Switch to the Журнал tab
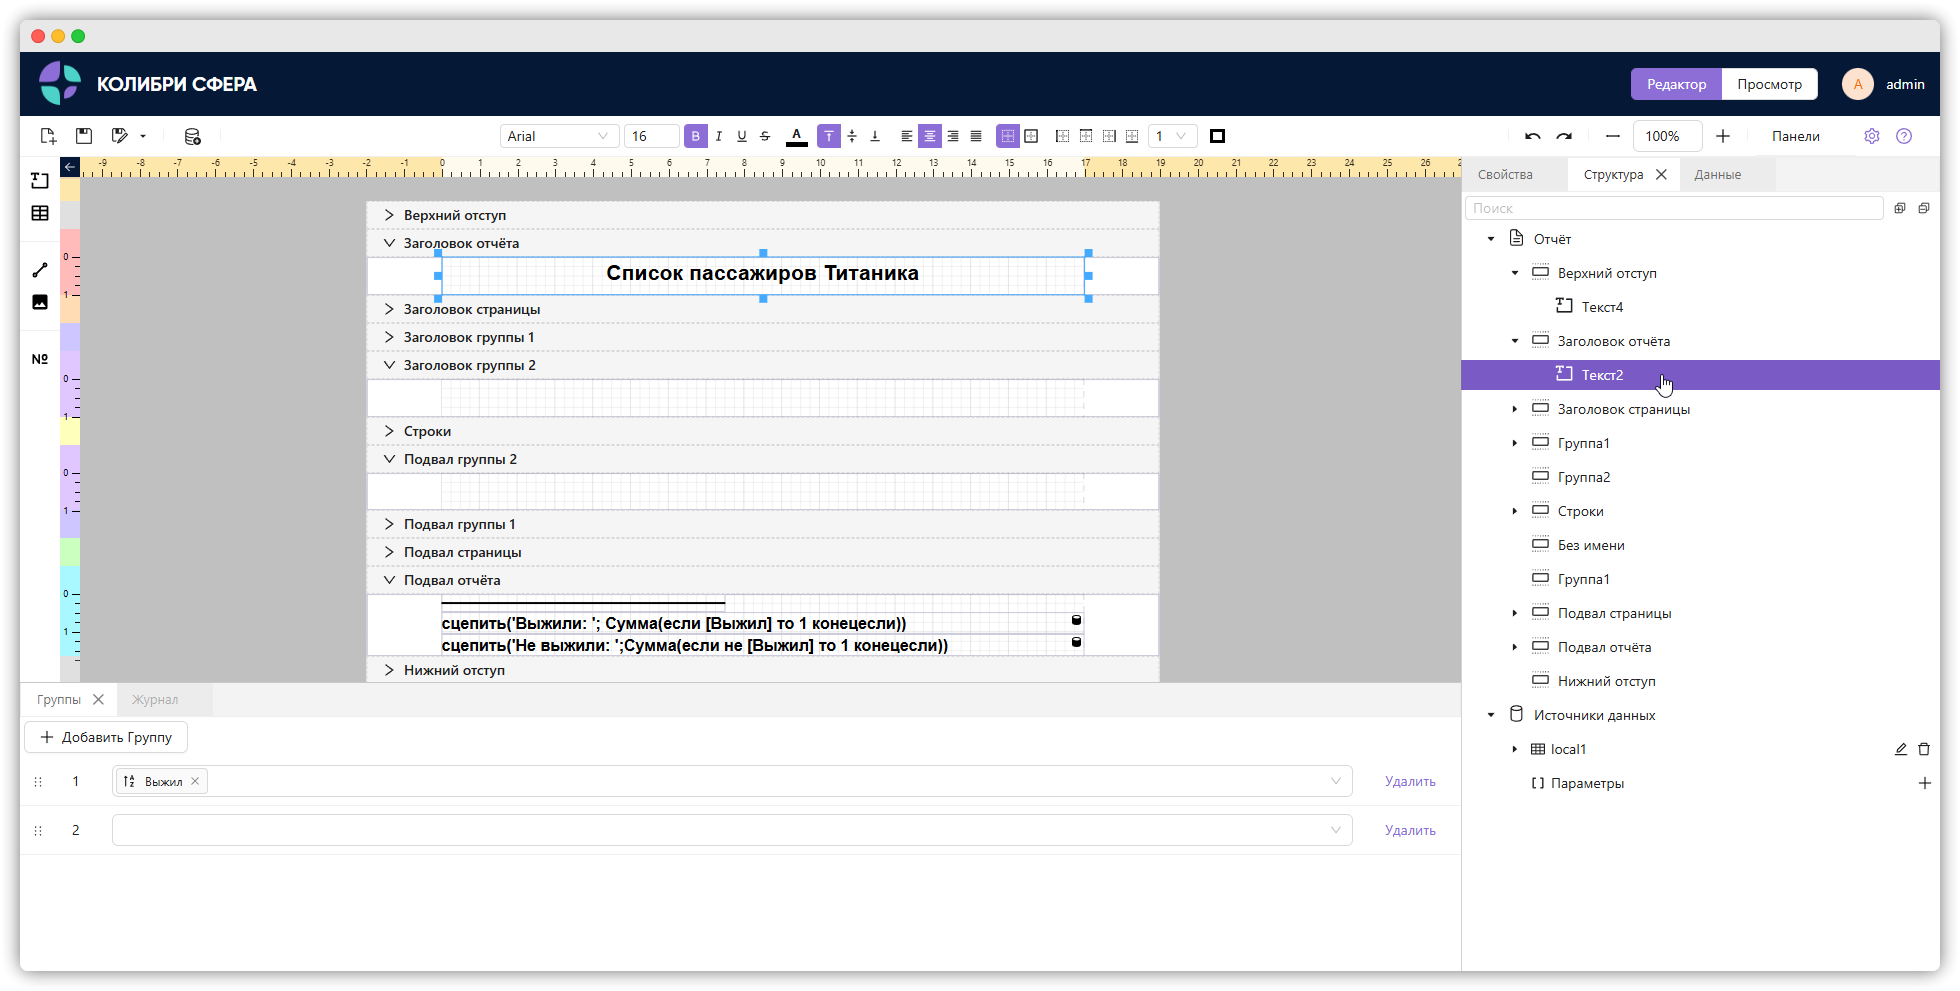The height and width of the screenshot is (991, 1960). (155, 699)
